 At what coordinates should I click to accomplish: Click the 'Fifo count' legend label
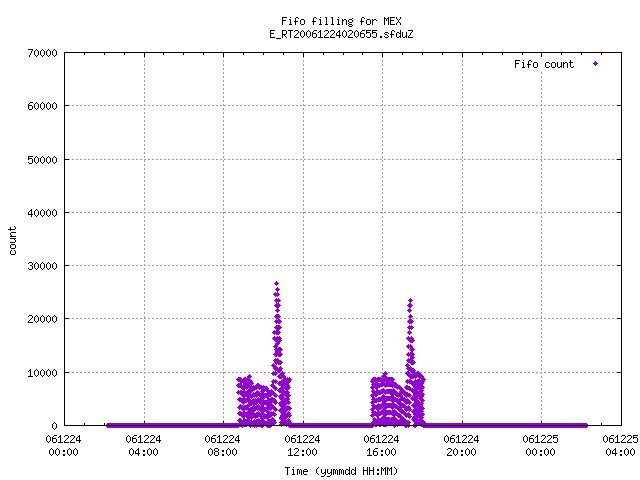click(544, 64)
